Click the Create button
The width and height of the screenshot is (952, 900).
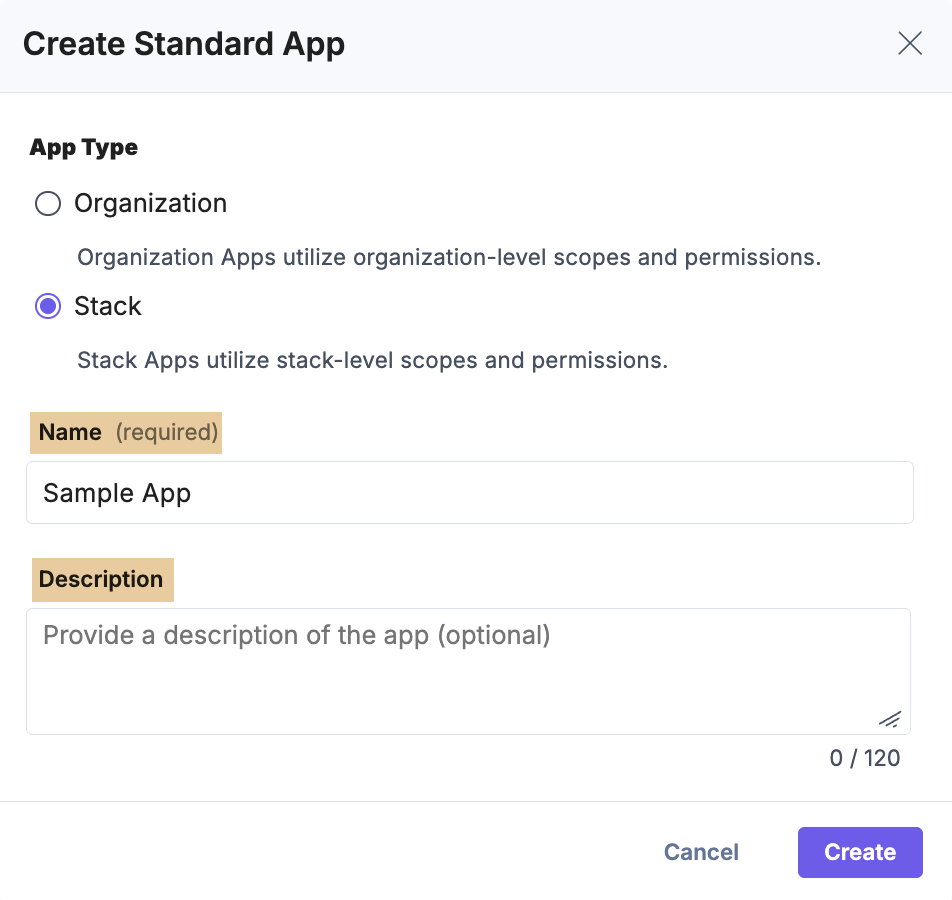859,852
